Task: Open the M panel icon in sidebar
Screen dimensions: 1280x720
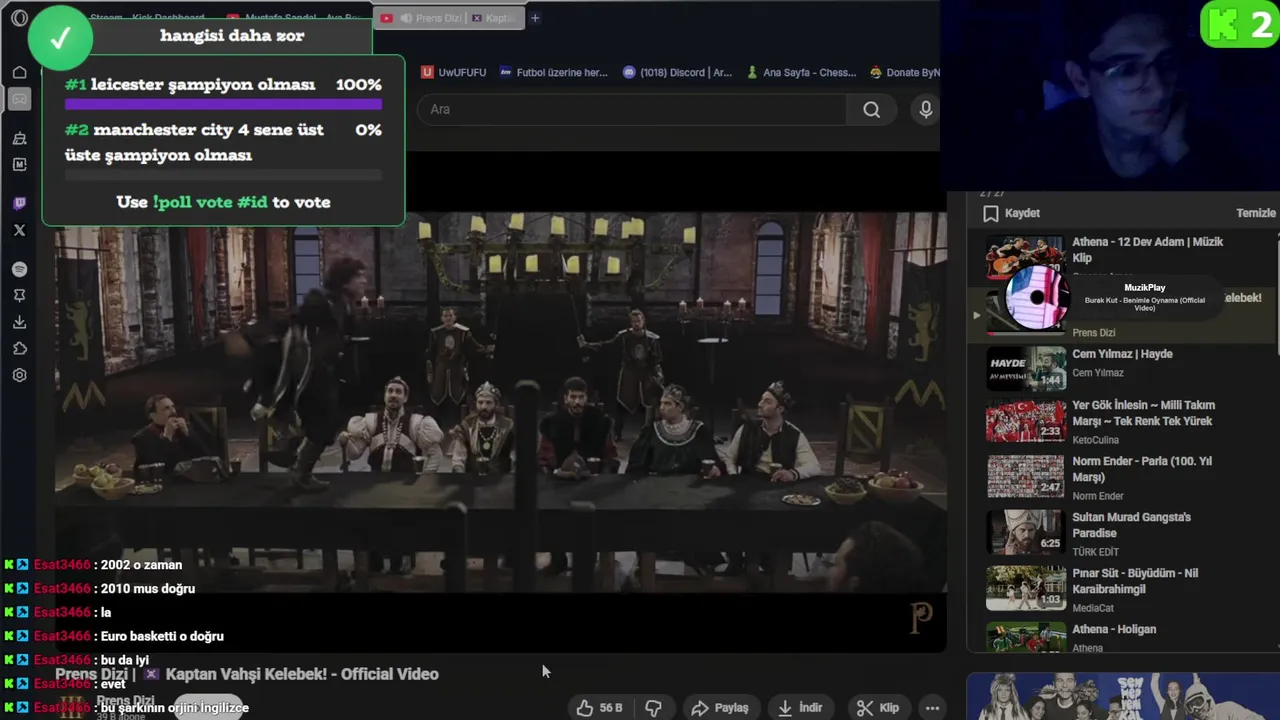Action: click(19, 164)
